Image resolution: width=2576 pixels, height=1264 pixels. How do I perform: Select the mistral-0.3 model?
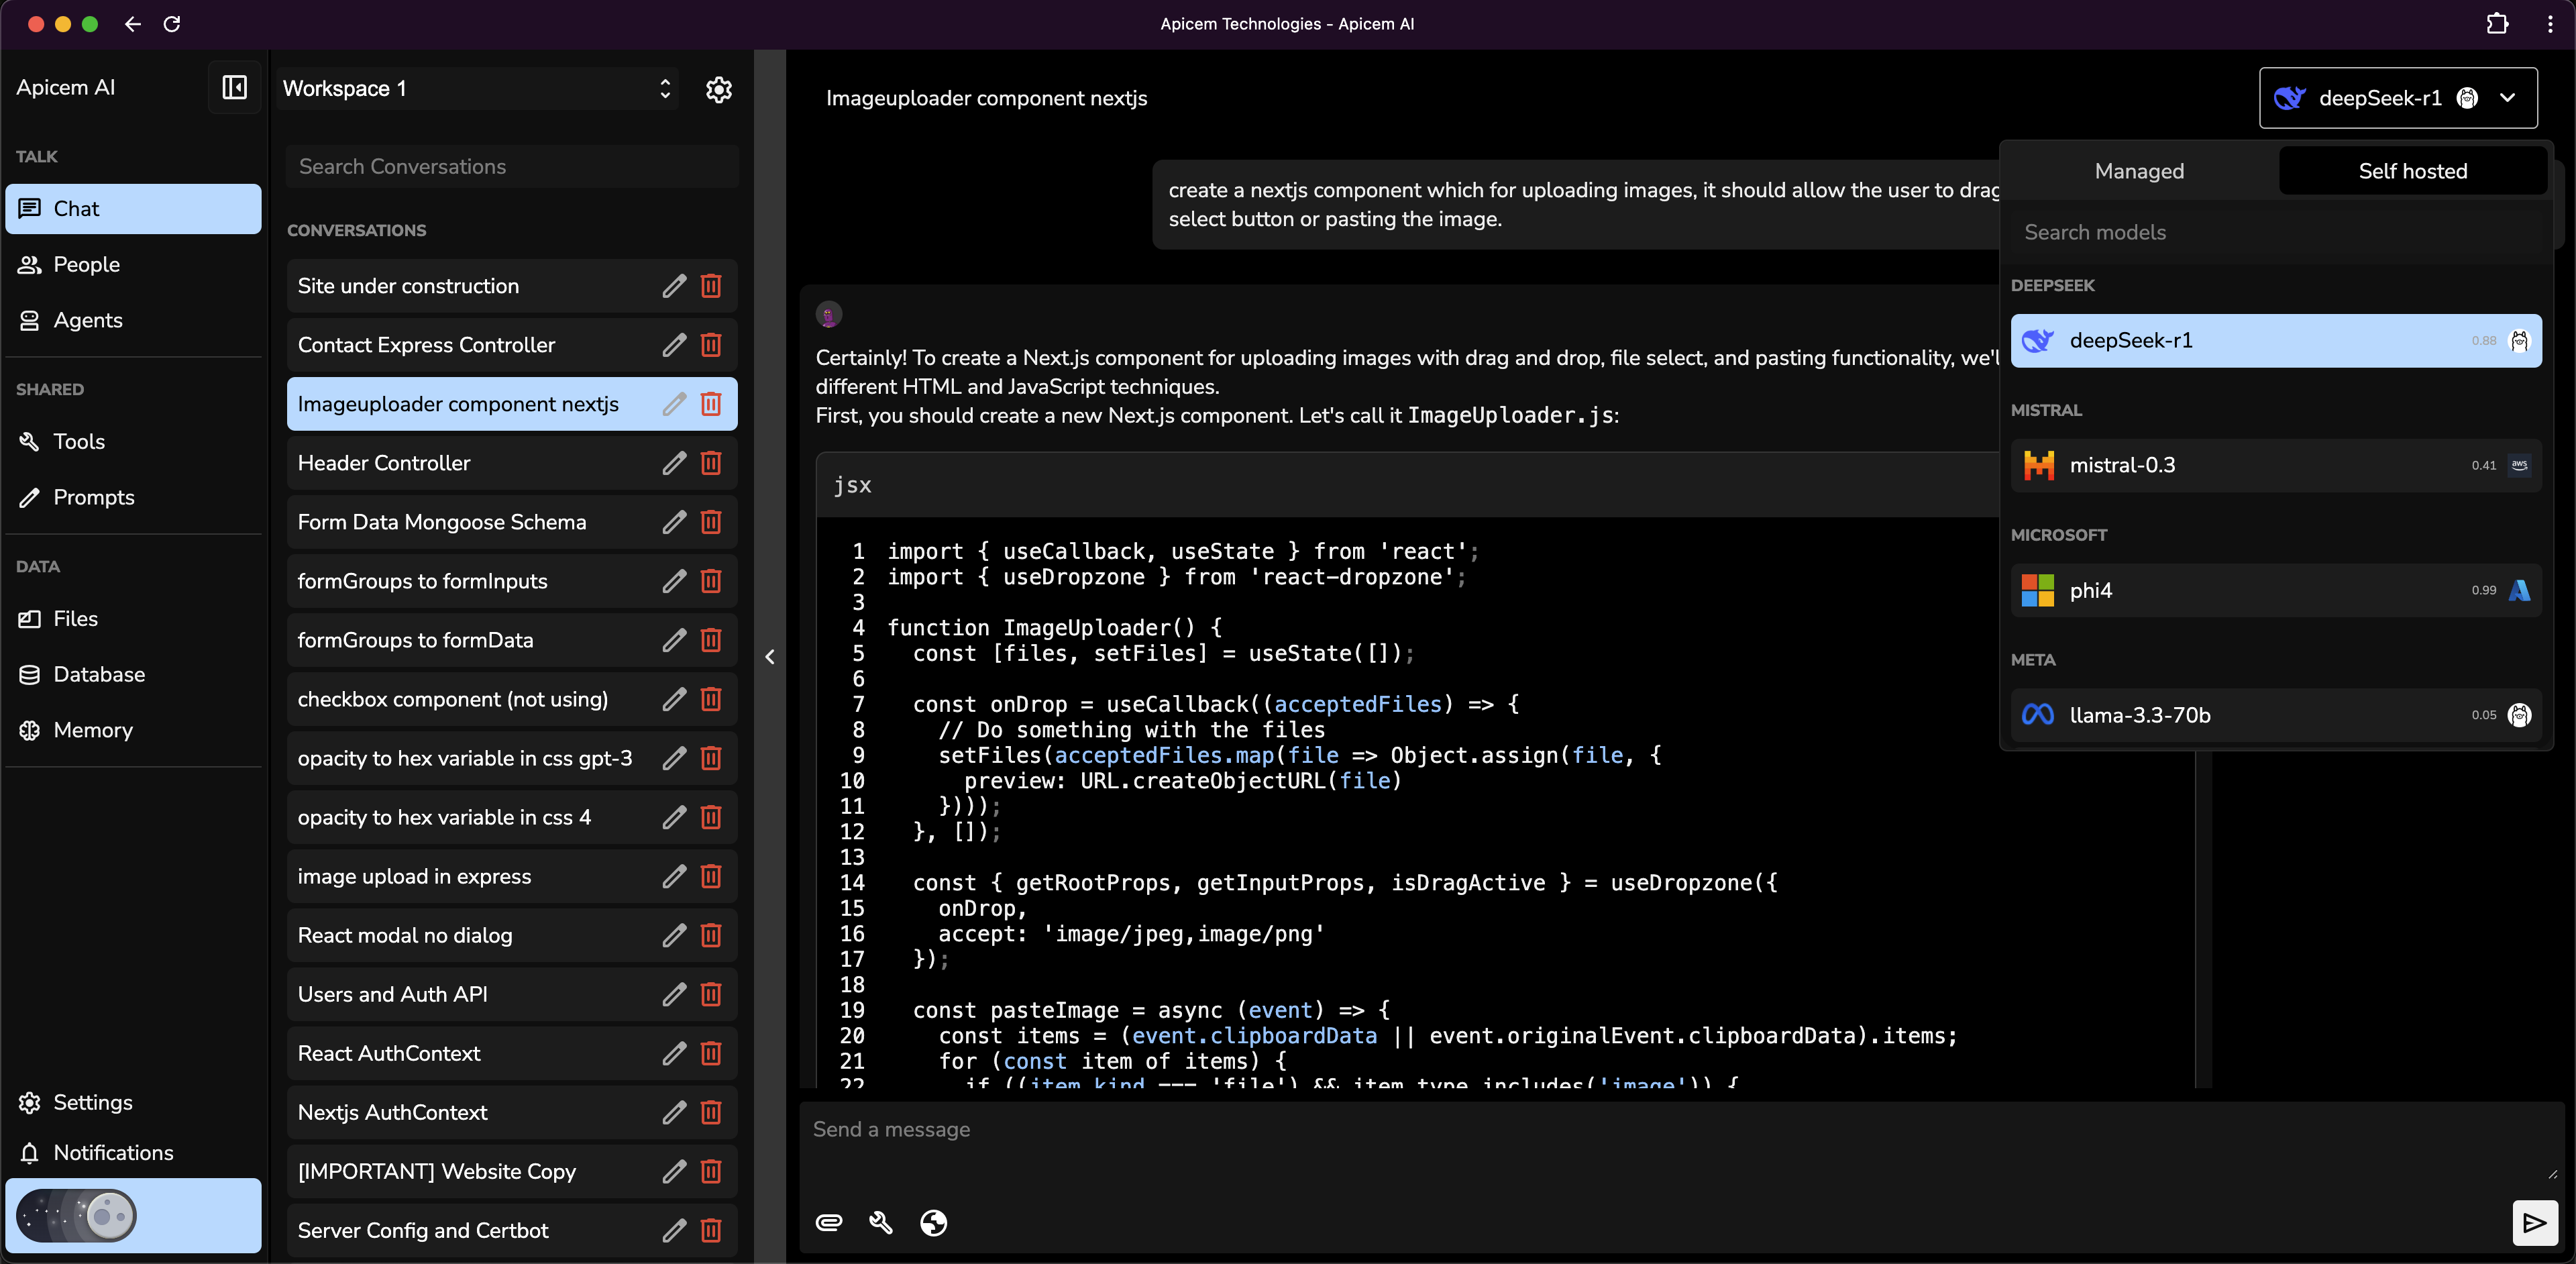[x=2276, y=466]
